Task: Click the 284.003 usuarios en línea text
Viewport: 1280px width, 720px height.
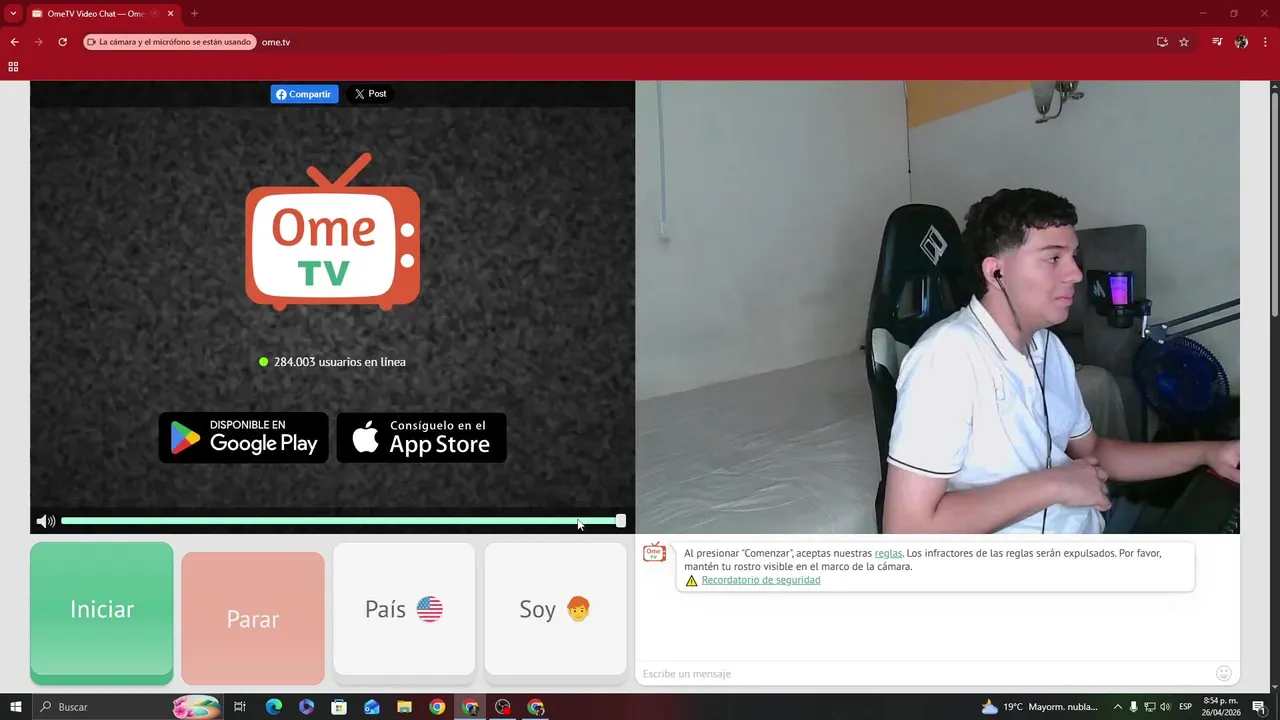Action: pyautogui.click(x=340, y=362)
